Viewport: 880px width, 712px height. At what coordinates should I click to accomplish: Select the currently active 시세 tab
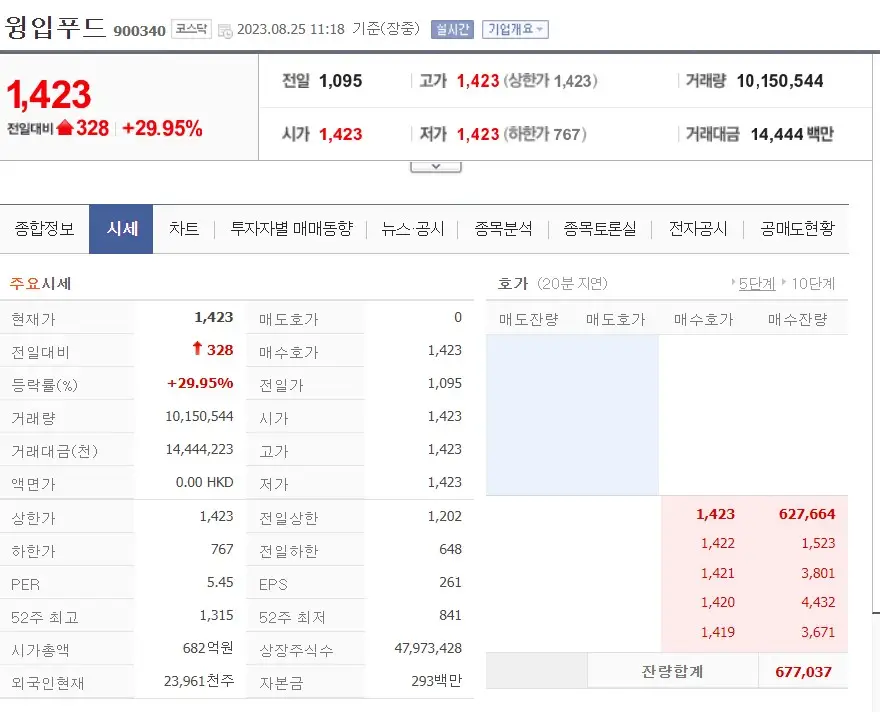point(120,228)
